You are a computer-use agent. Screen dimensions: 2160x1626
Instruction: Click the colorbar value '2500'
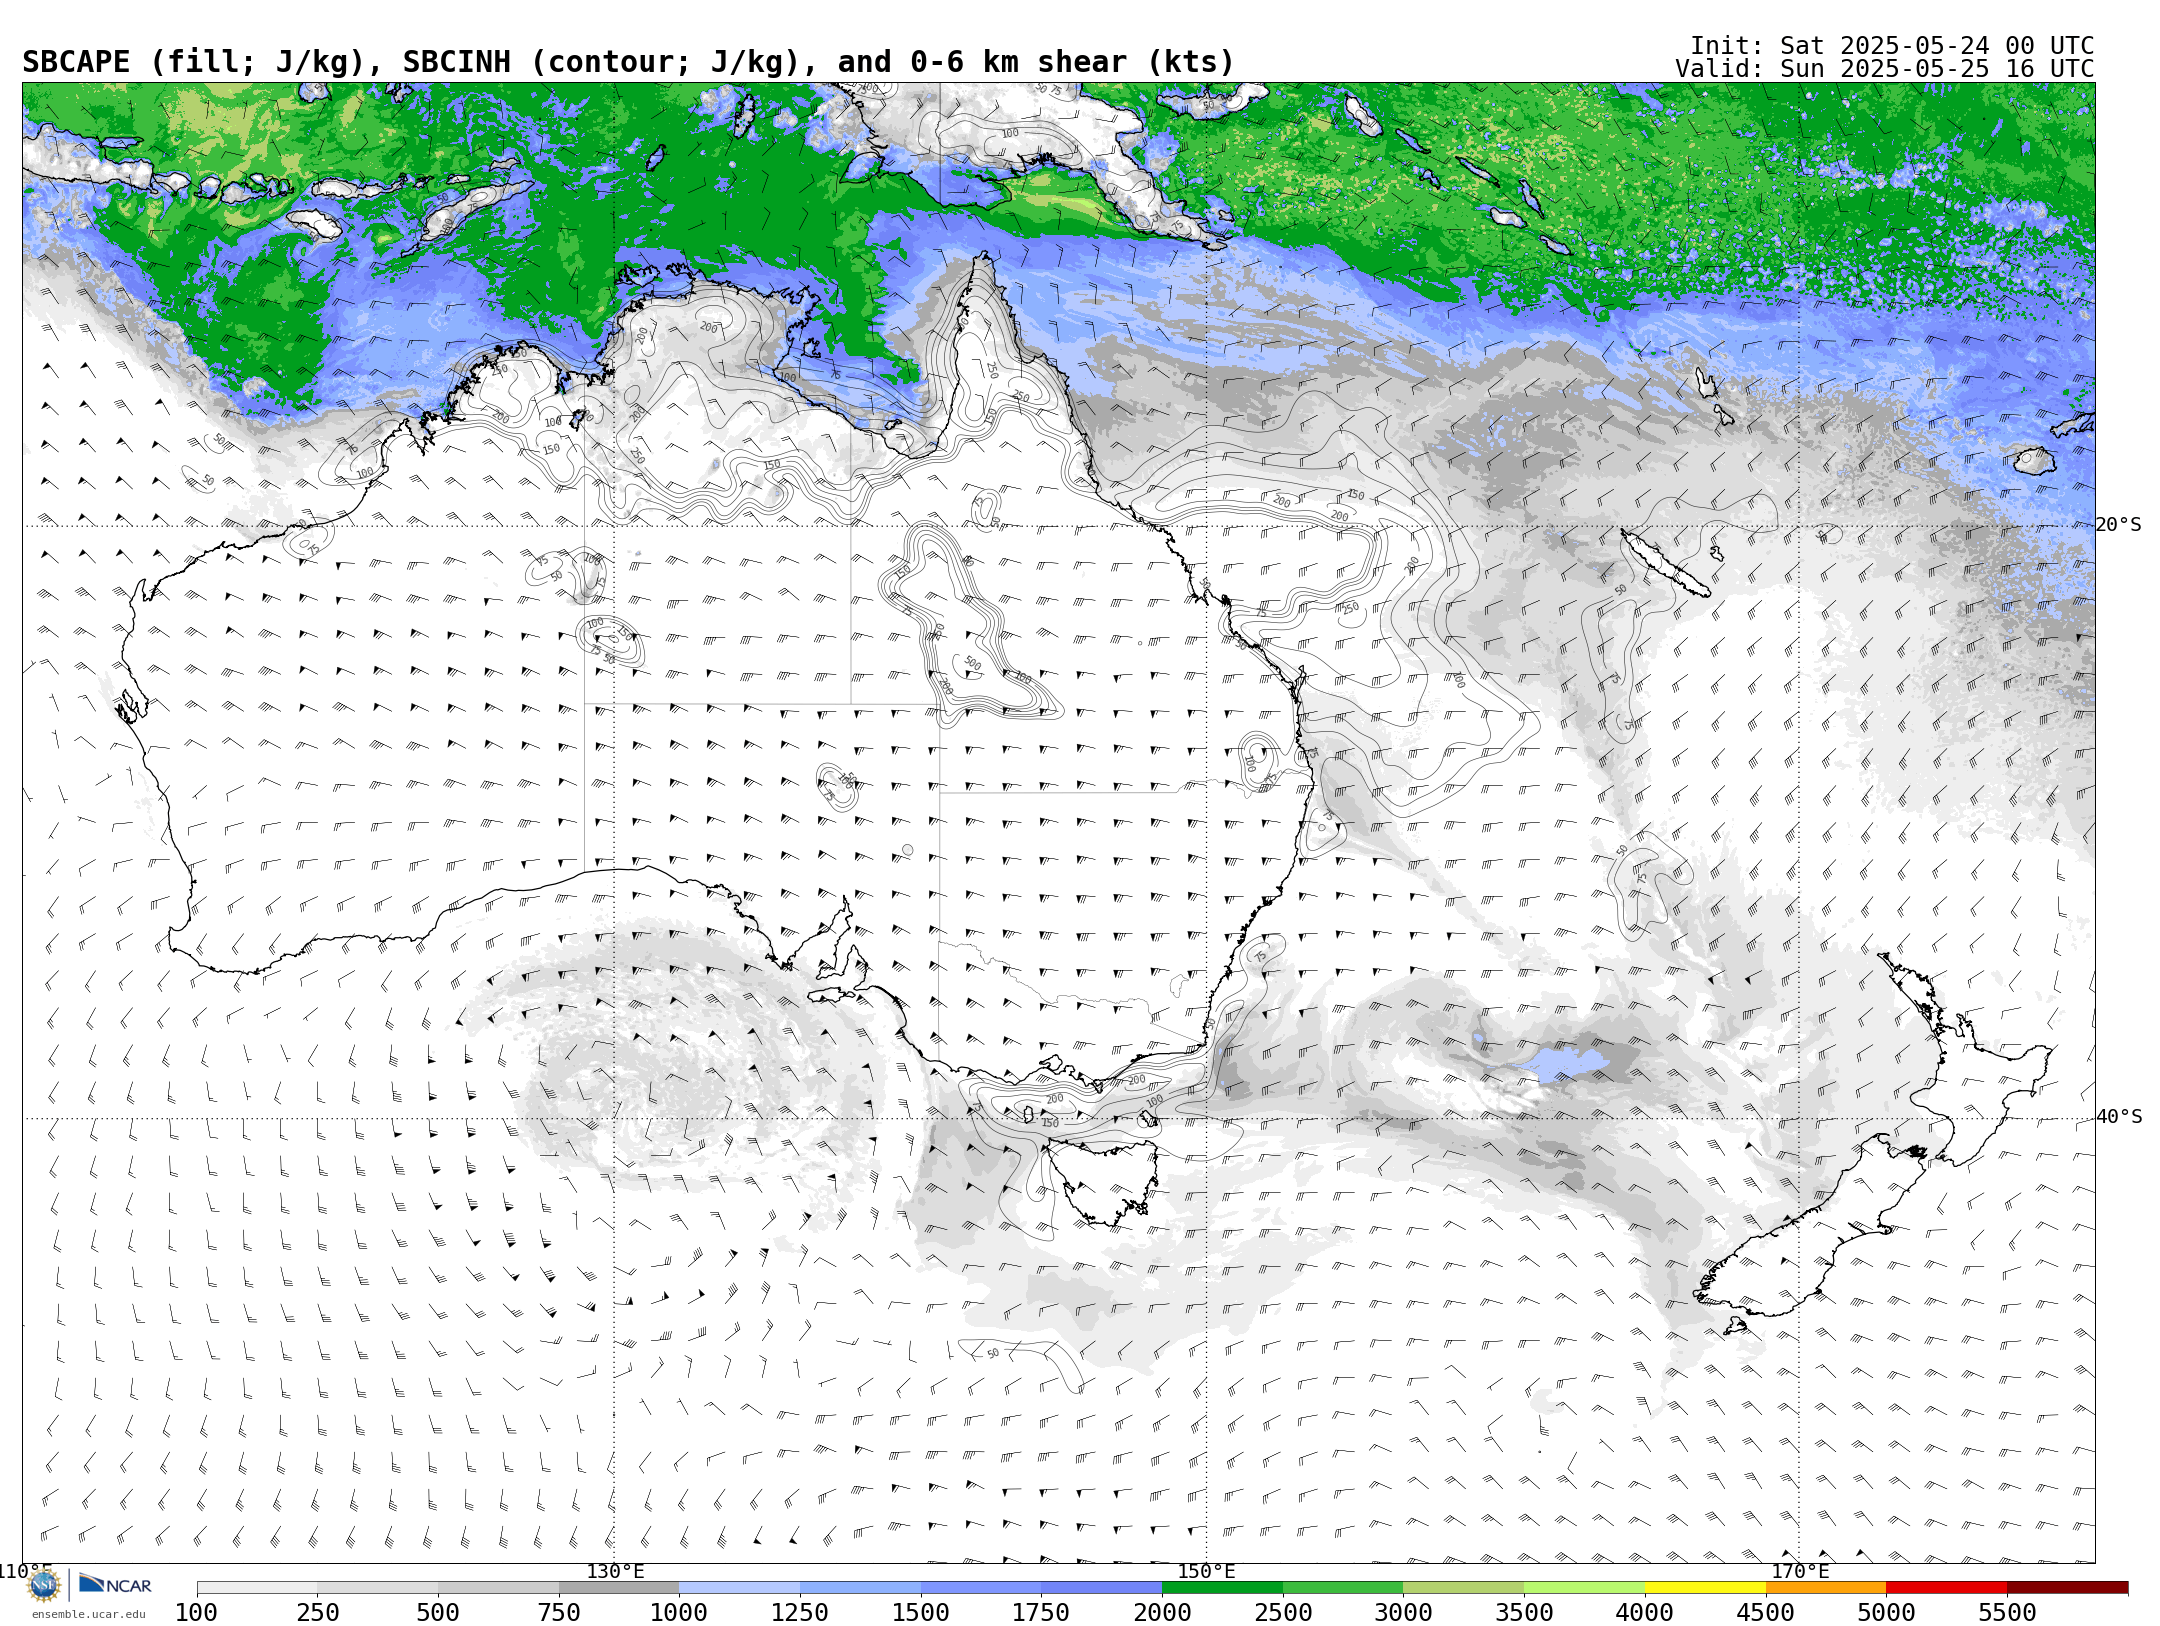click(x=1283, y=1612)
